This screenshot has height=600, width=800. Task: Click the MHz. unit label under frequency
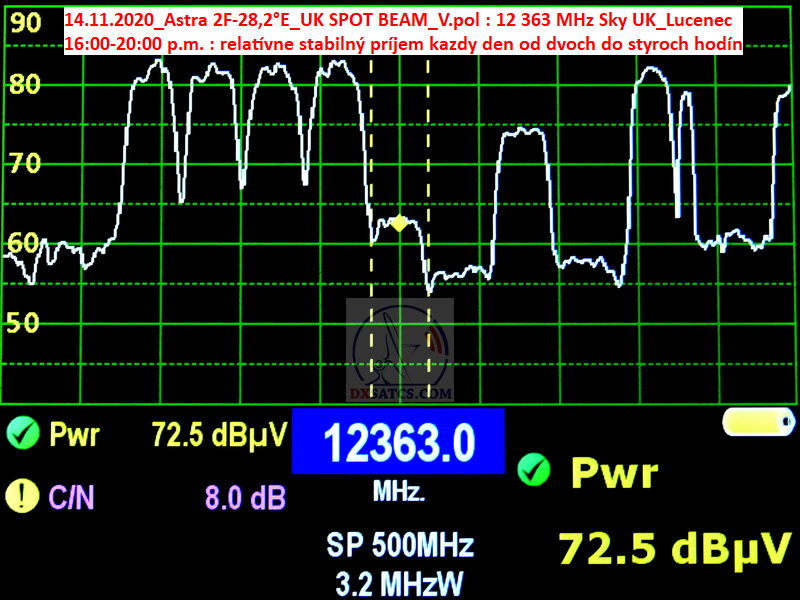399,492
